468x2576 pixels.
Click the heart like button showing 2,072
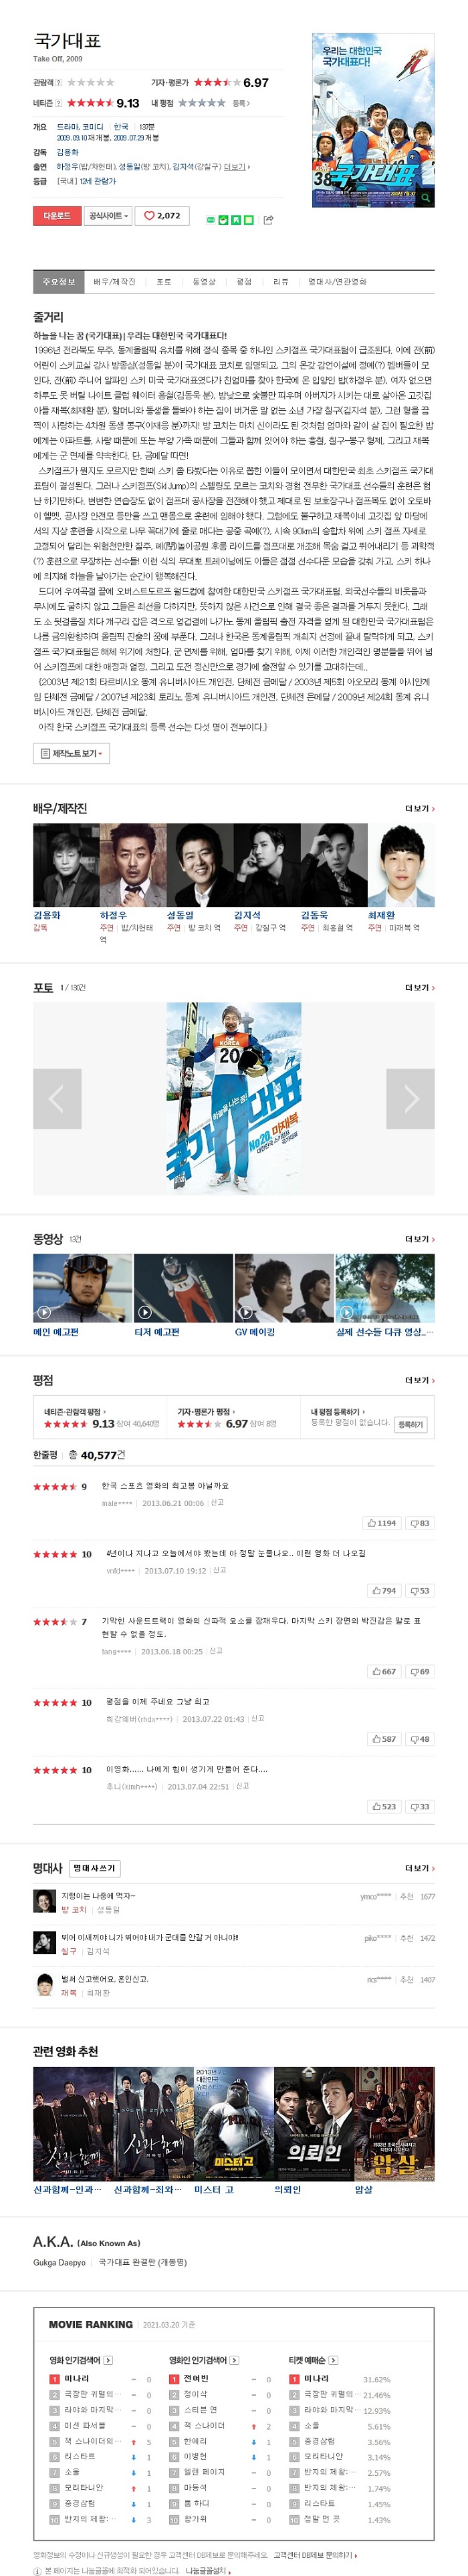tap(161, 215)
